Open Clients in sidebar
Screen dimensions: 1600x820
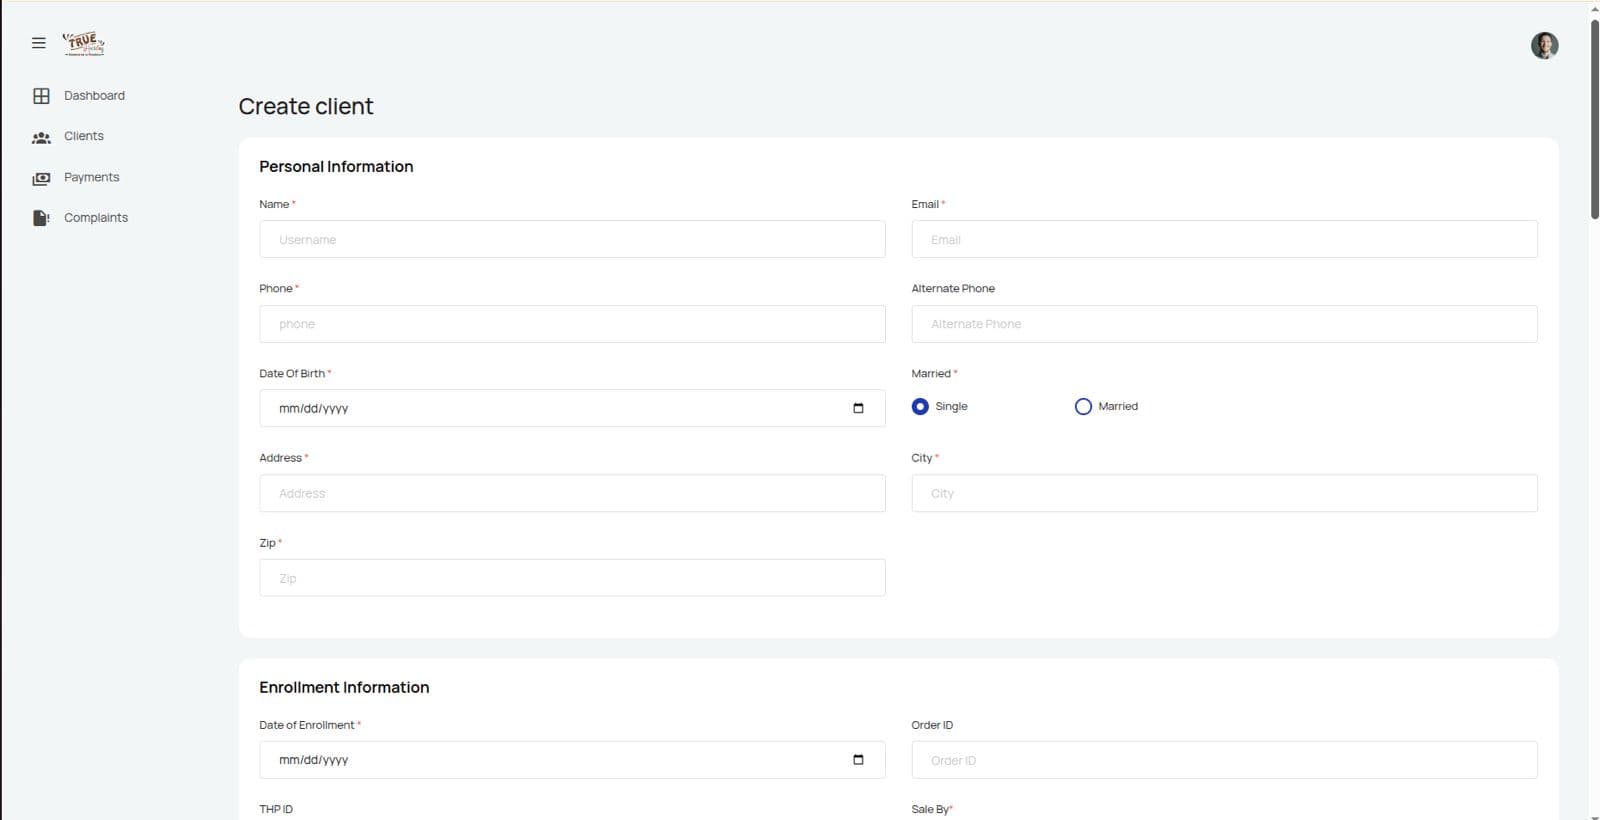pos(84,136)
